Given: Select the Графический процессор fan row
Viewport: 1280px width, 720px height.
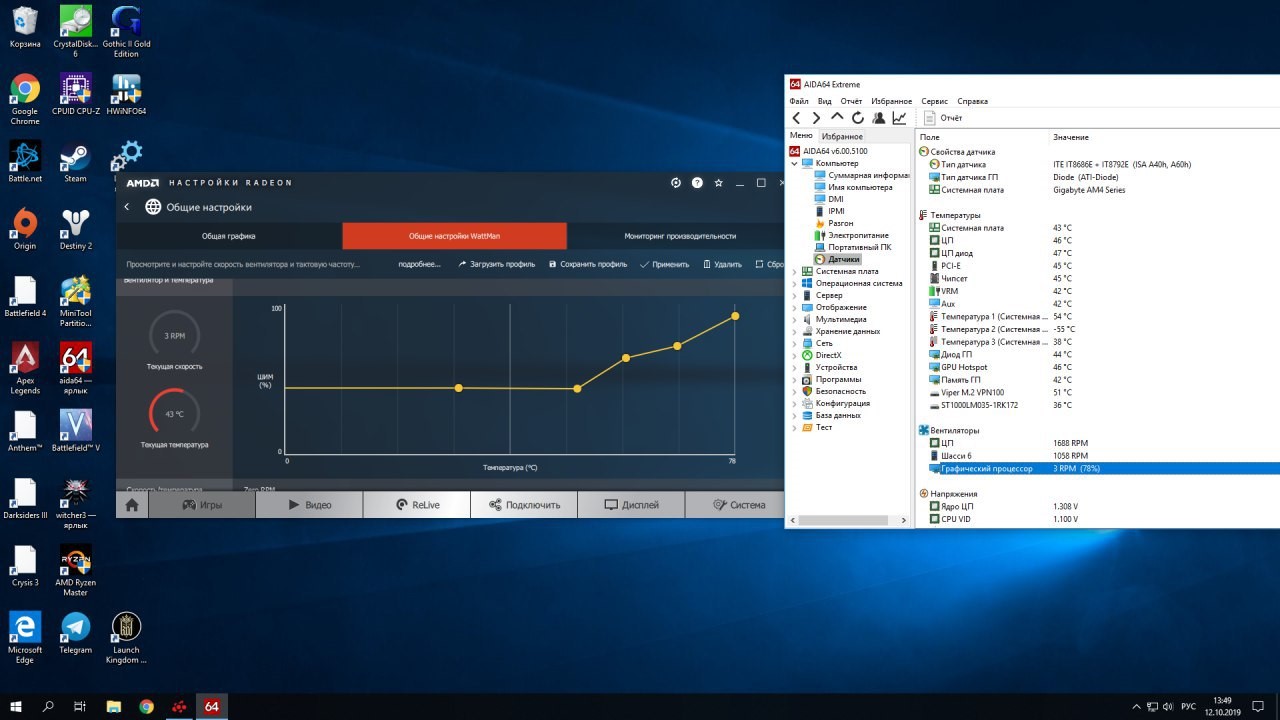Looking at the screenshot, I should click(1098, 468).
